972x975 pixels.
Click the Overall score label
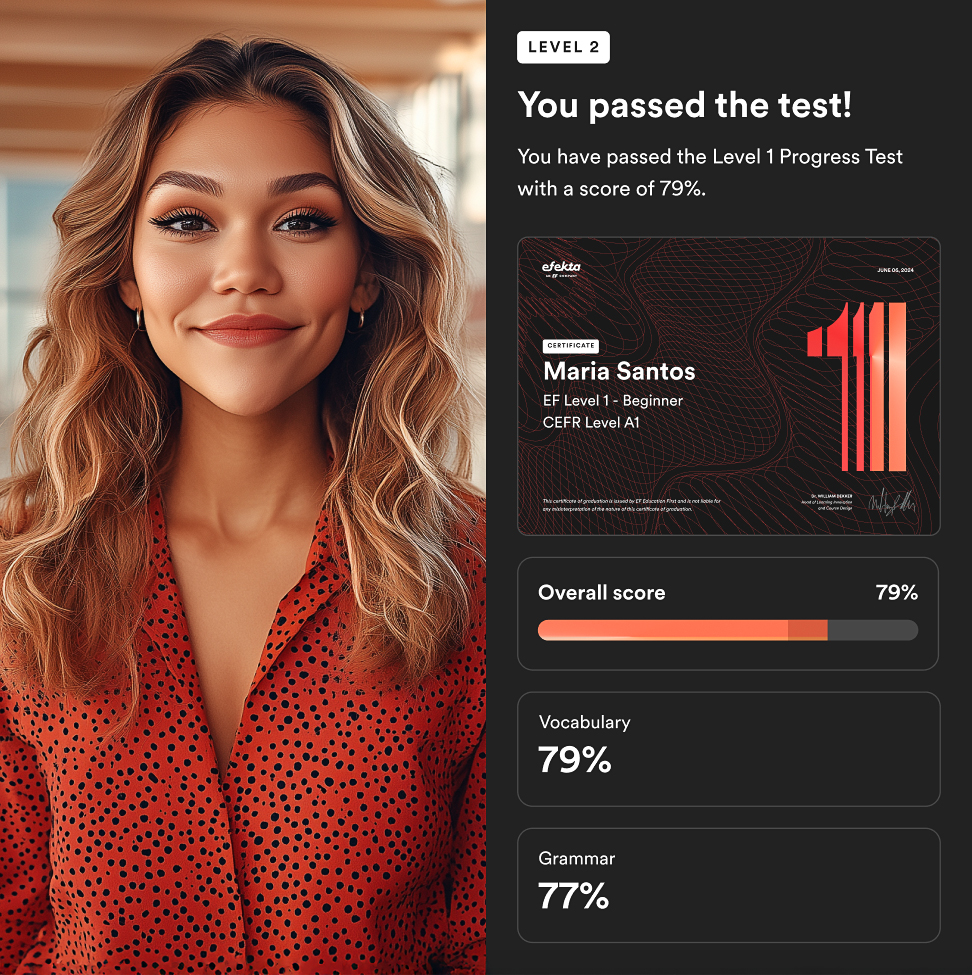(x=601, y=593)
